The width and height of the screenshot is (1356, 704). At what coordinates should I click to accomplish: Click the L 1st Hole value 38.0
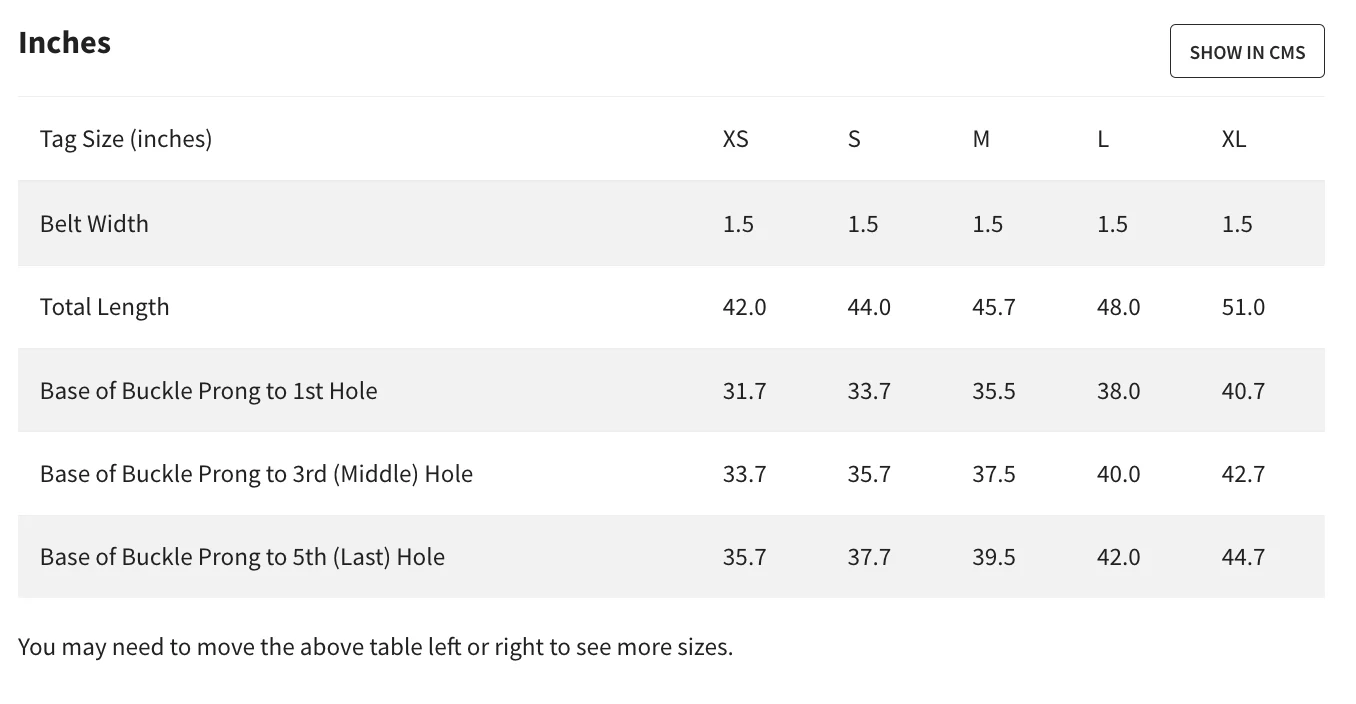[1118, 391]
